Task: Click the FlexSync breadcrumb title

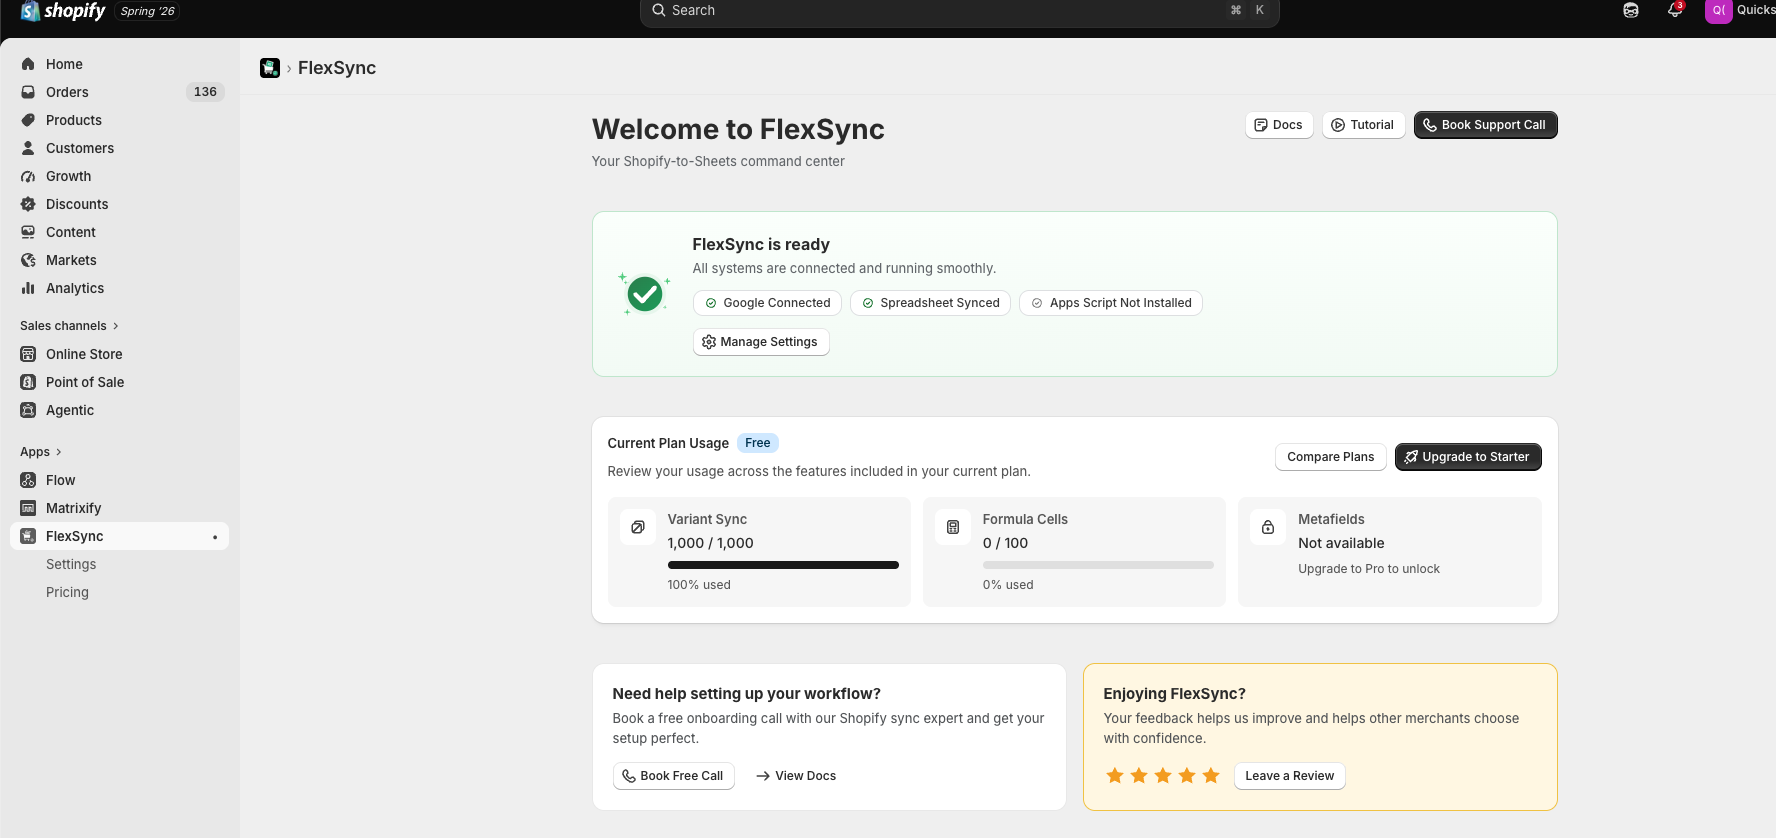Action: pyautogui.click(x=337, y=68)
